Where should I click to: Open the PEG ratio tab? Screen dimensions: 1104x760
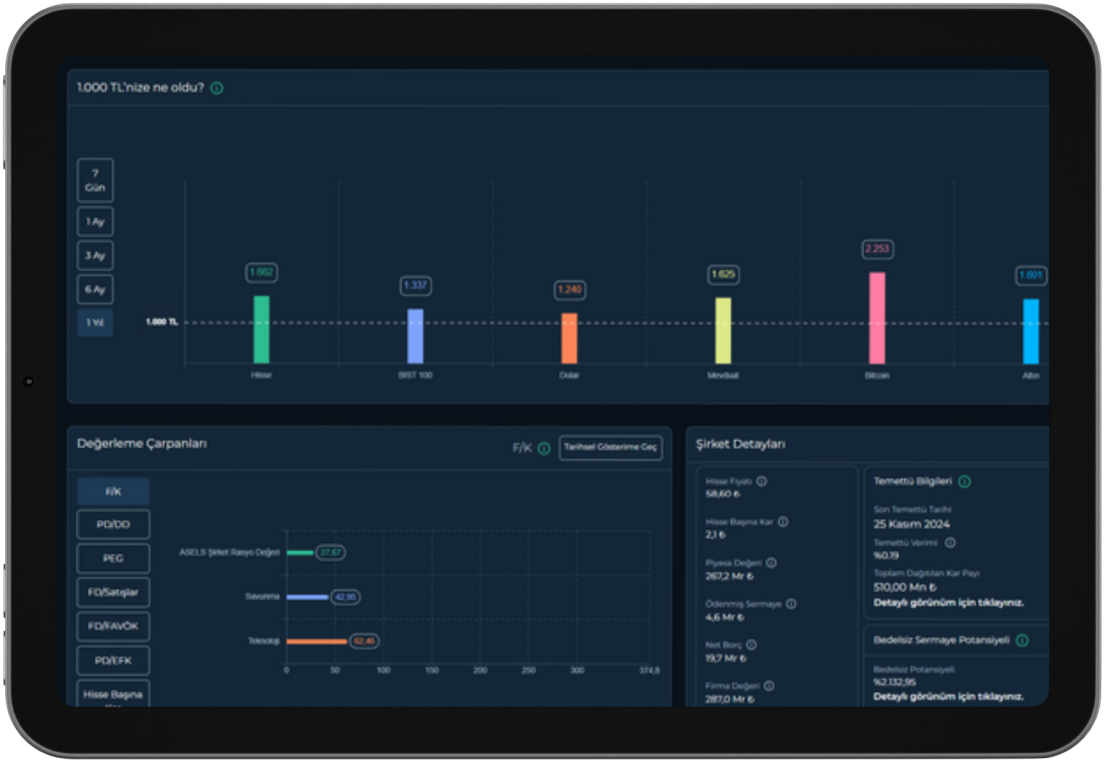(113, 559)
